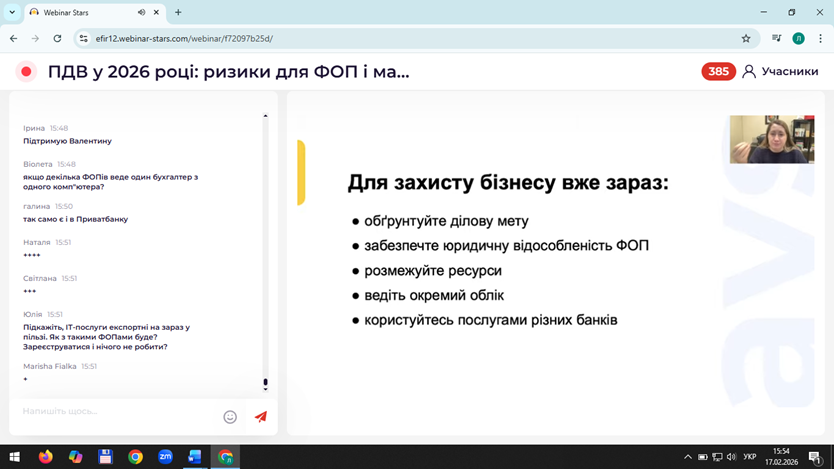Send the chat message with paper plane icon

coord(261,417)
